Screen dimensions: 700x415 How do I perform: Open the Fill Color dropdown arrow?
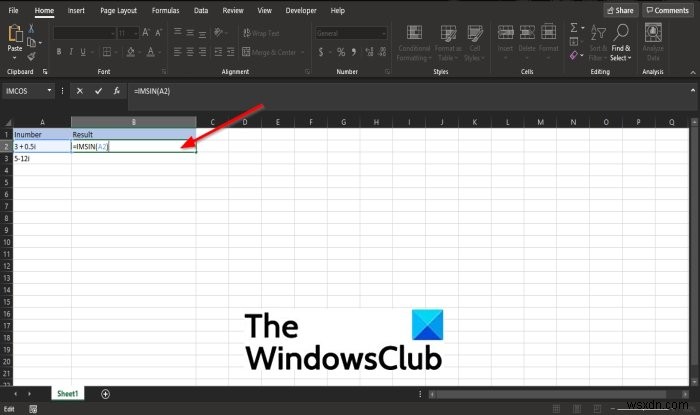(x=139, y=52)
